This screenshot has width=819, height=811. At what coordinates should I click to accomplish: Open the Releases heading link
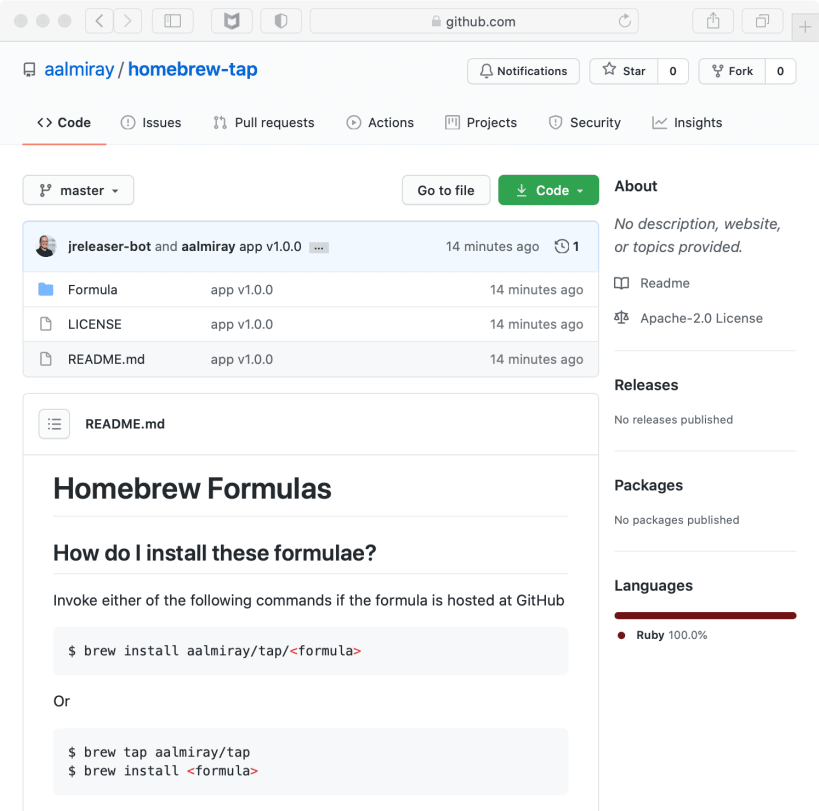(646, 385)
